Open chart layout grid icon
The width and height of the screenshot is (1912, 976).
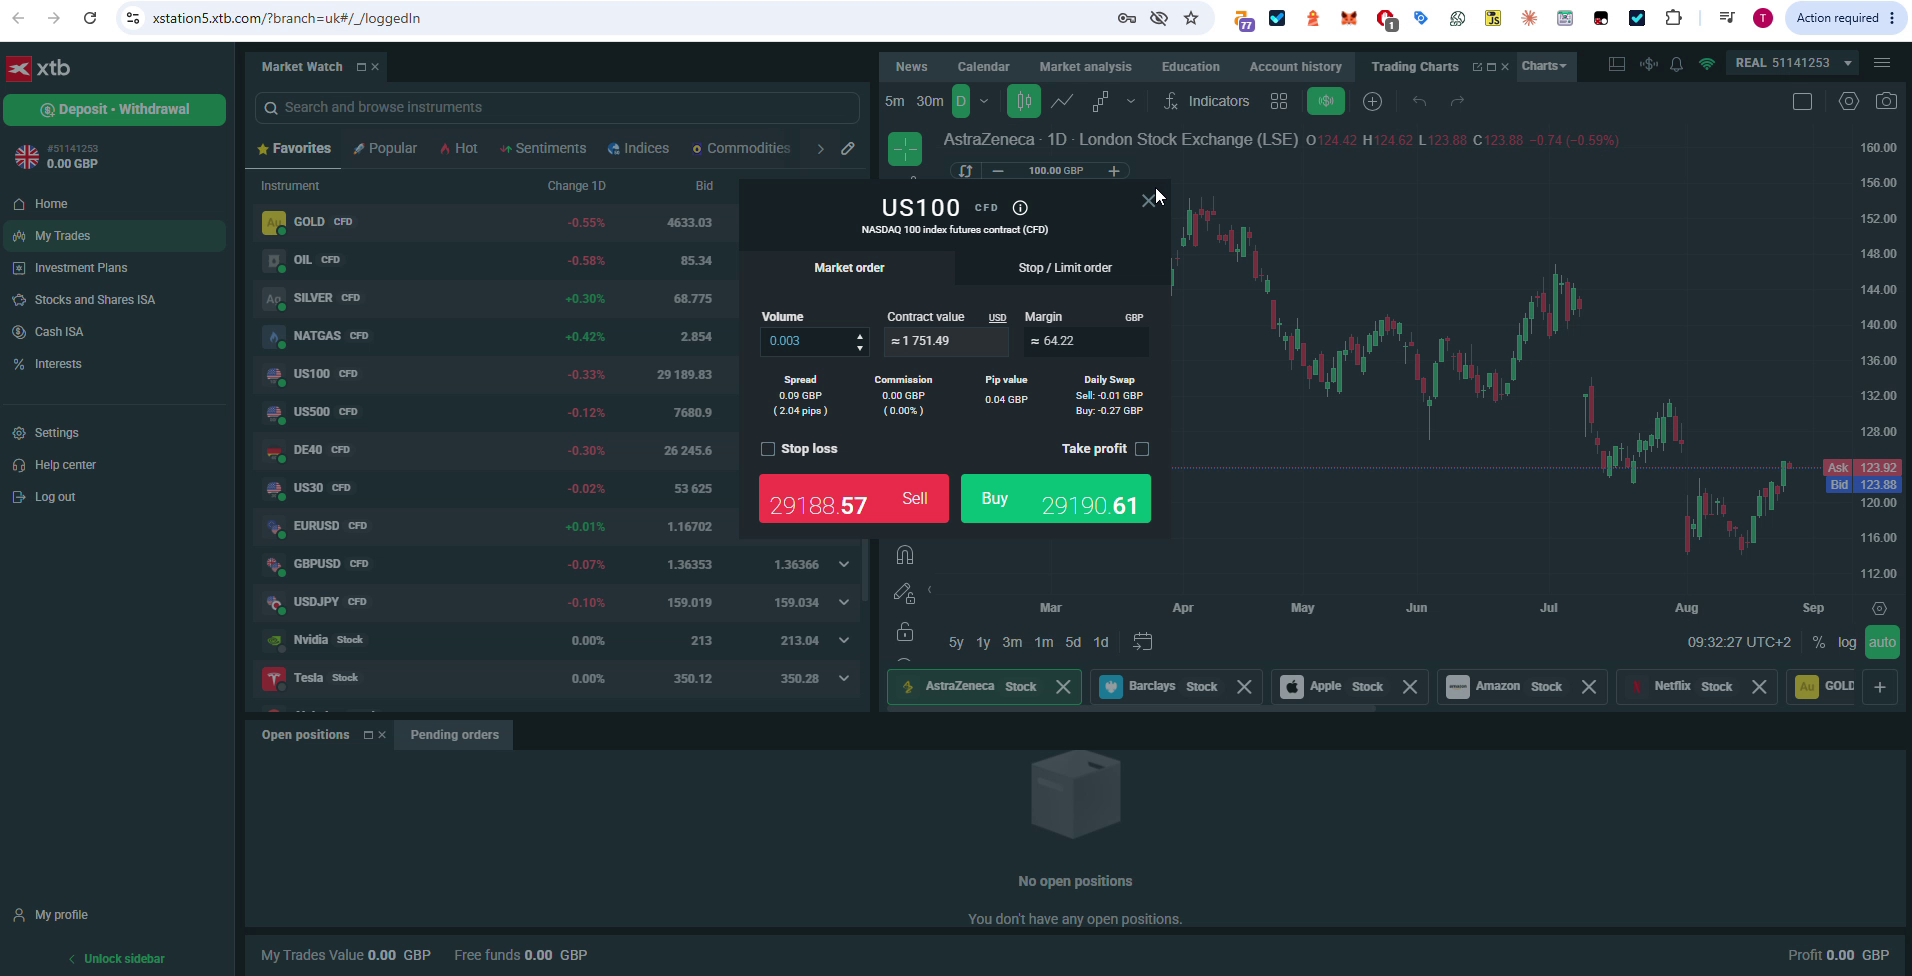coord(1279,101)
